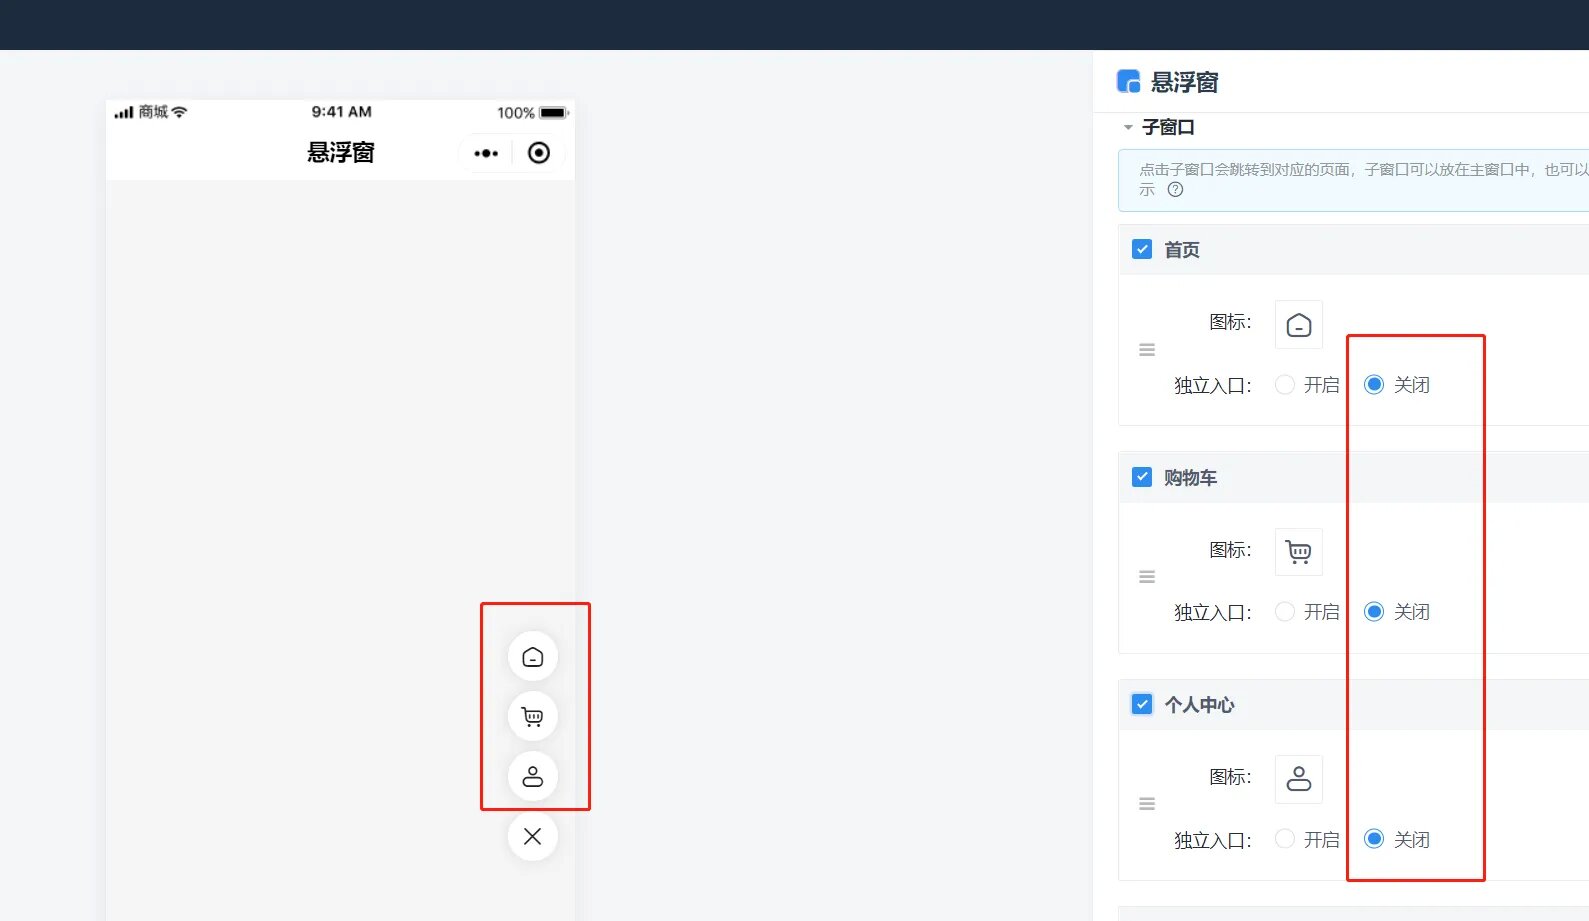The image size is (1589, 921).
Task: Collapse the 子窗口 section
Action: tap(1128, 128)
